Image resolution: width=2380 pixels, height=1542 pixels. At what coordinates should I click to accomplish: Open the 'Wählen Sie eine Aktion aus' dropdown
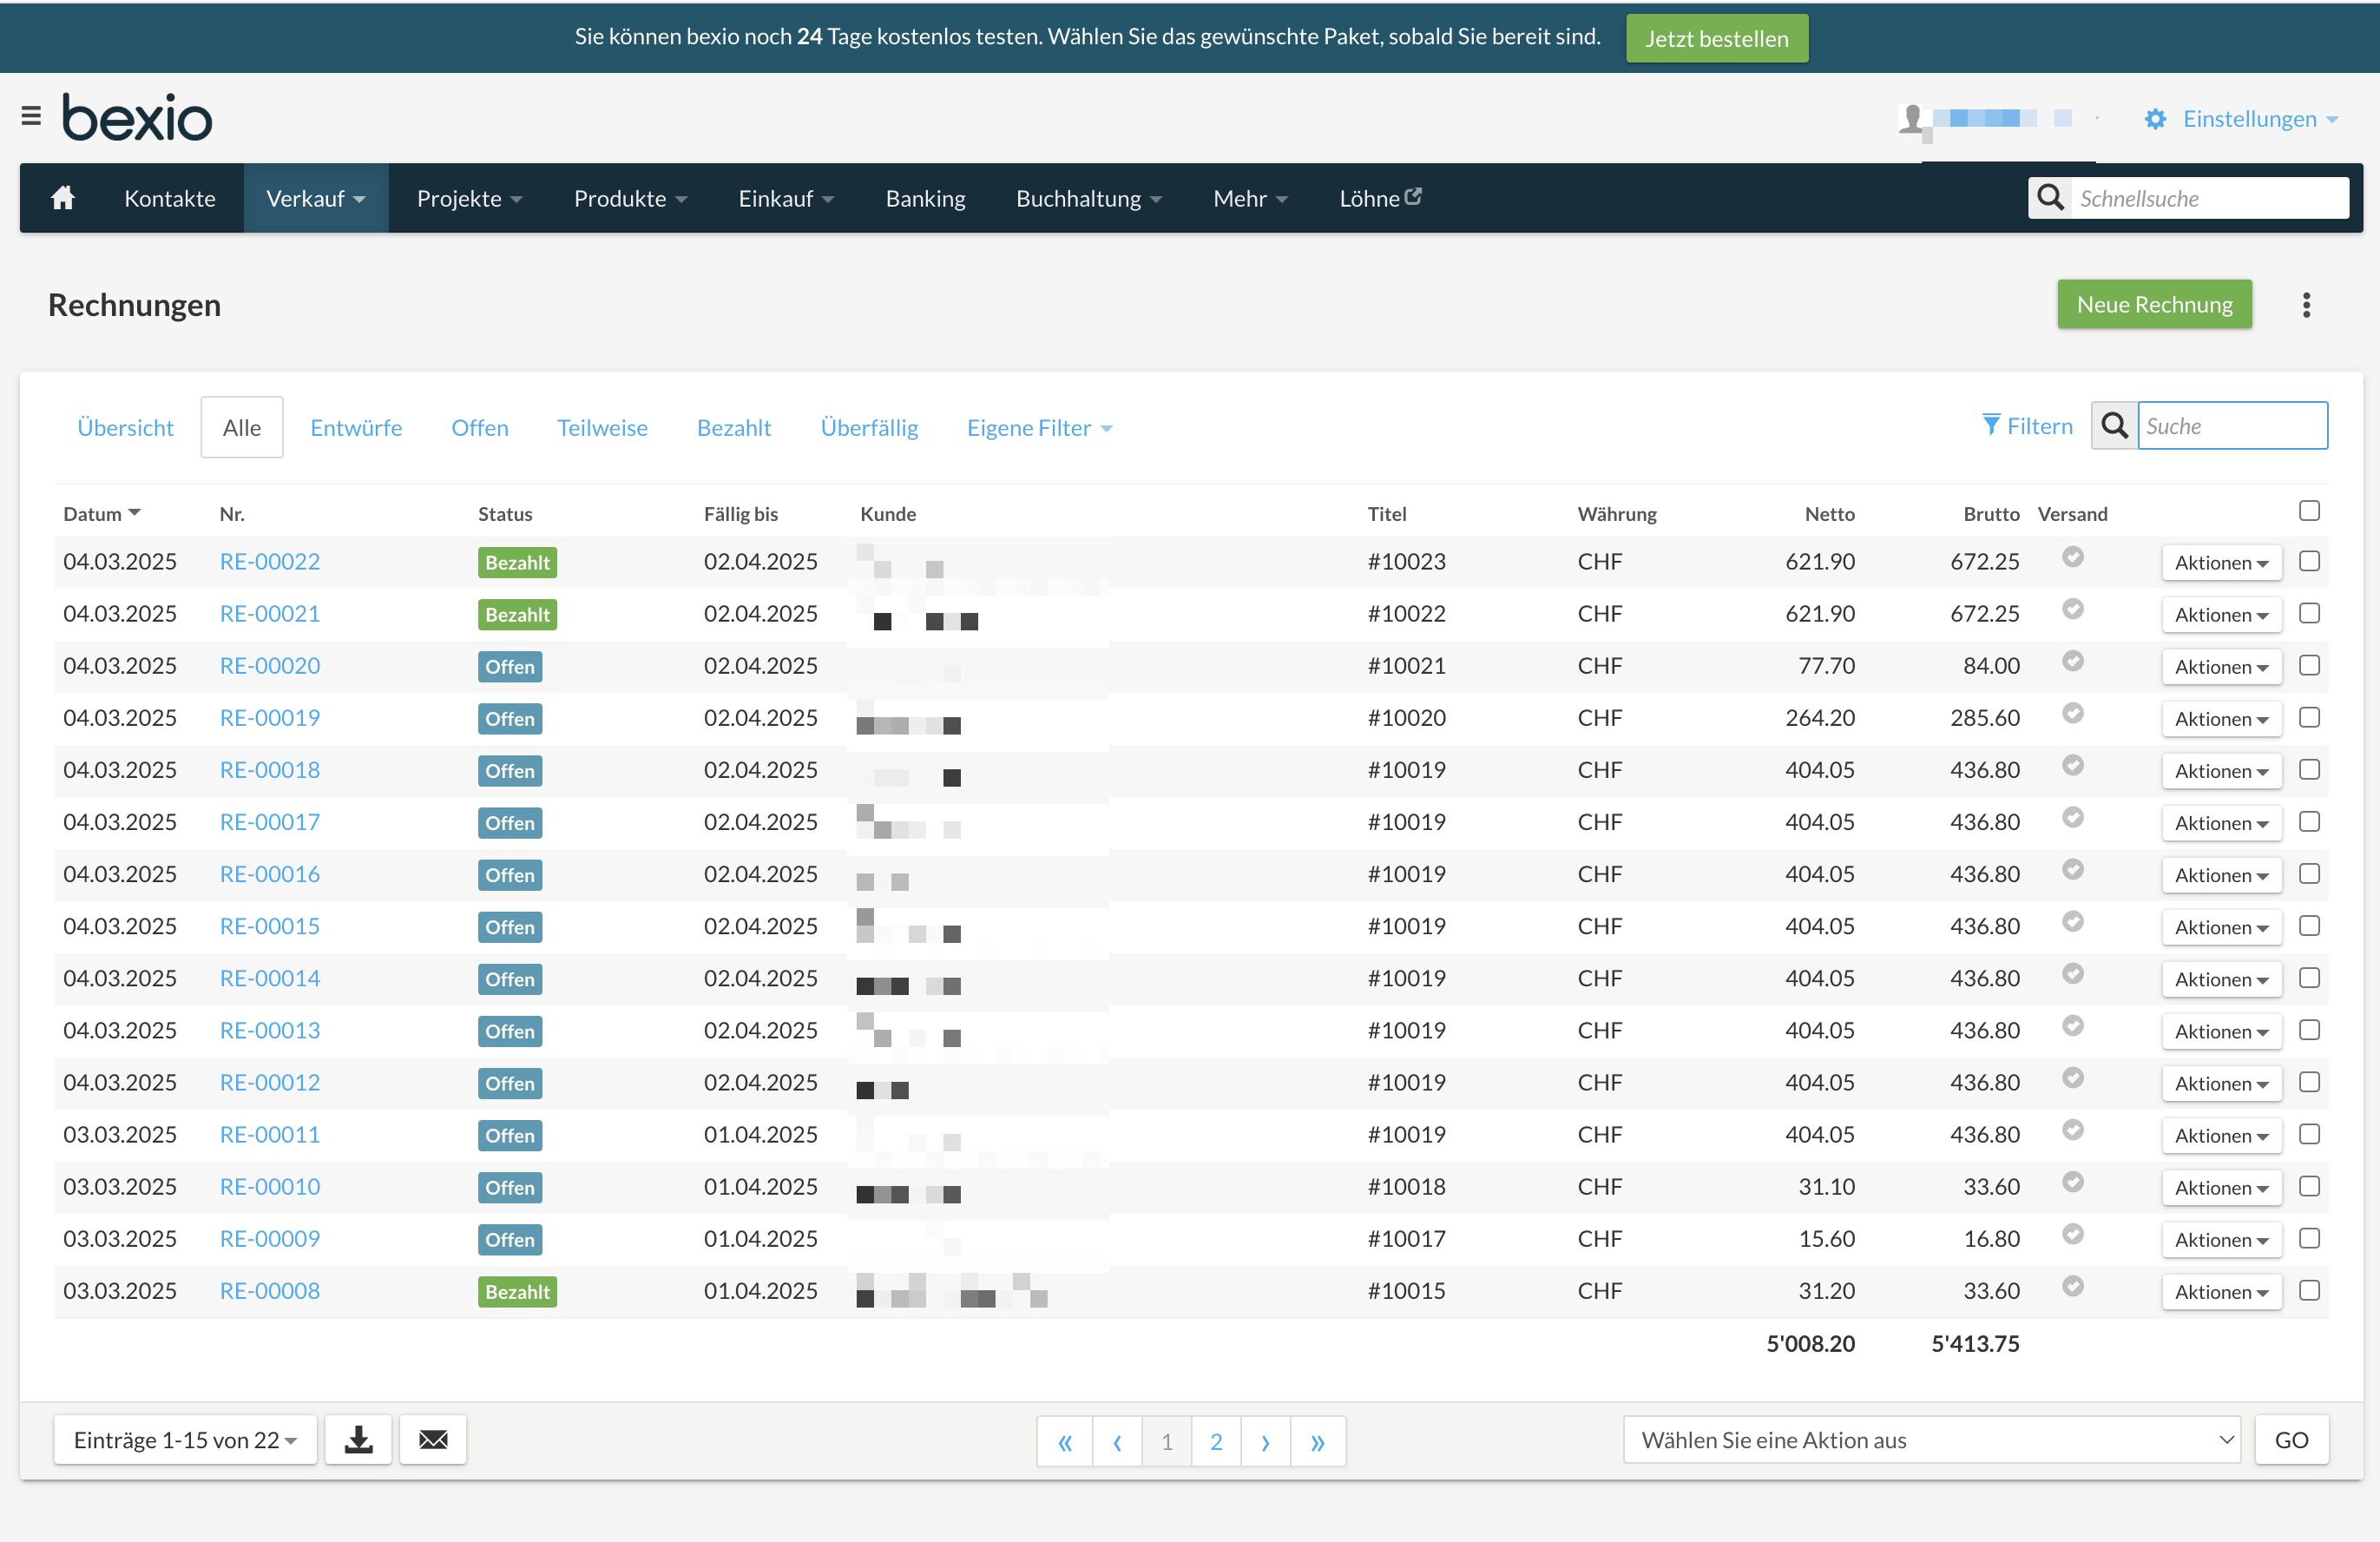pyautogui.click(x=1931, y=1440)
